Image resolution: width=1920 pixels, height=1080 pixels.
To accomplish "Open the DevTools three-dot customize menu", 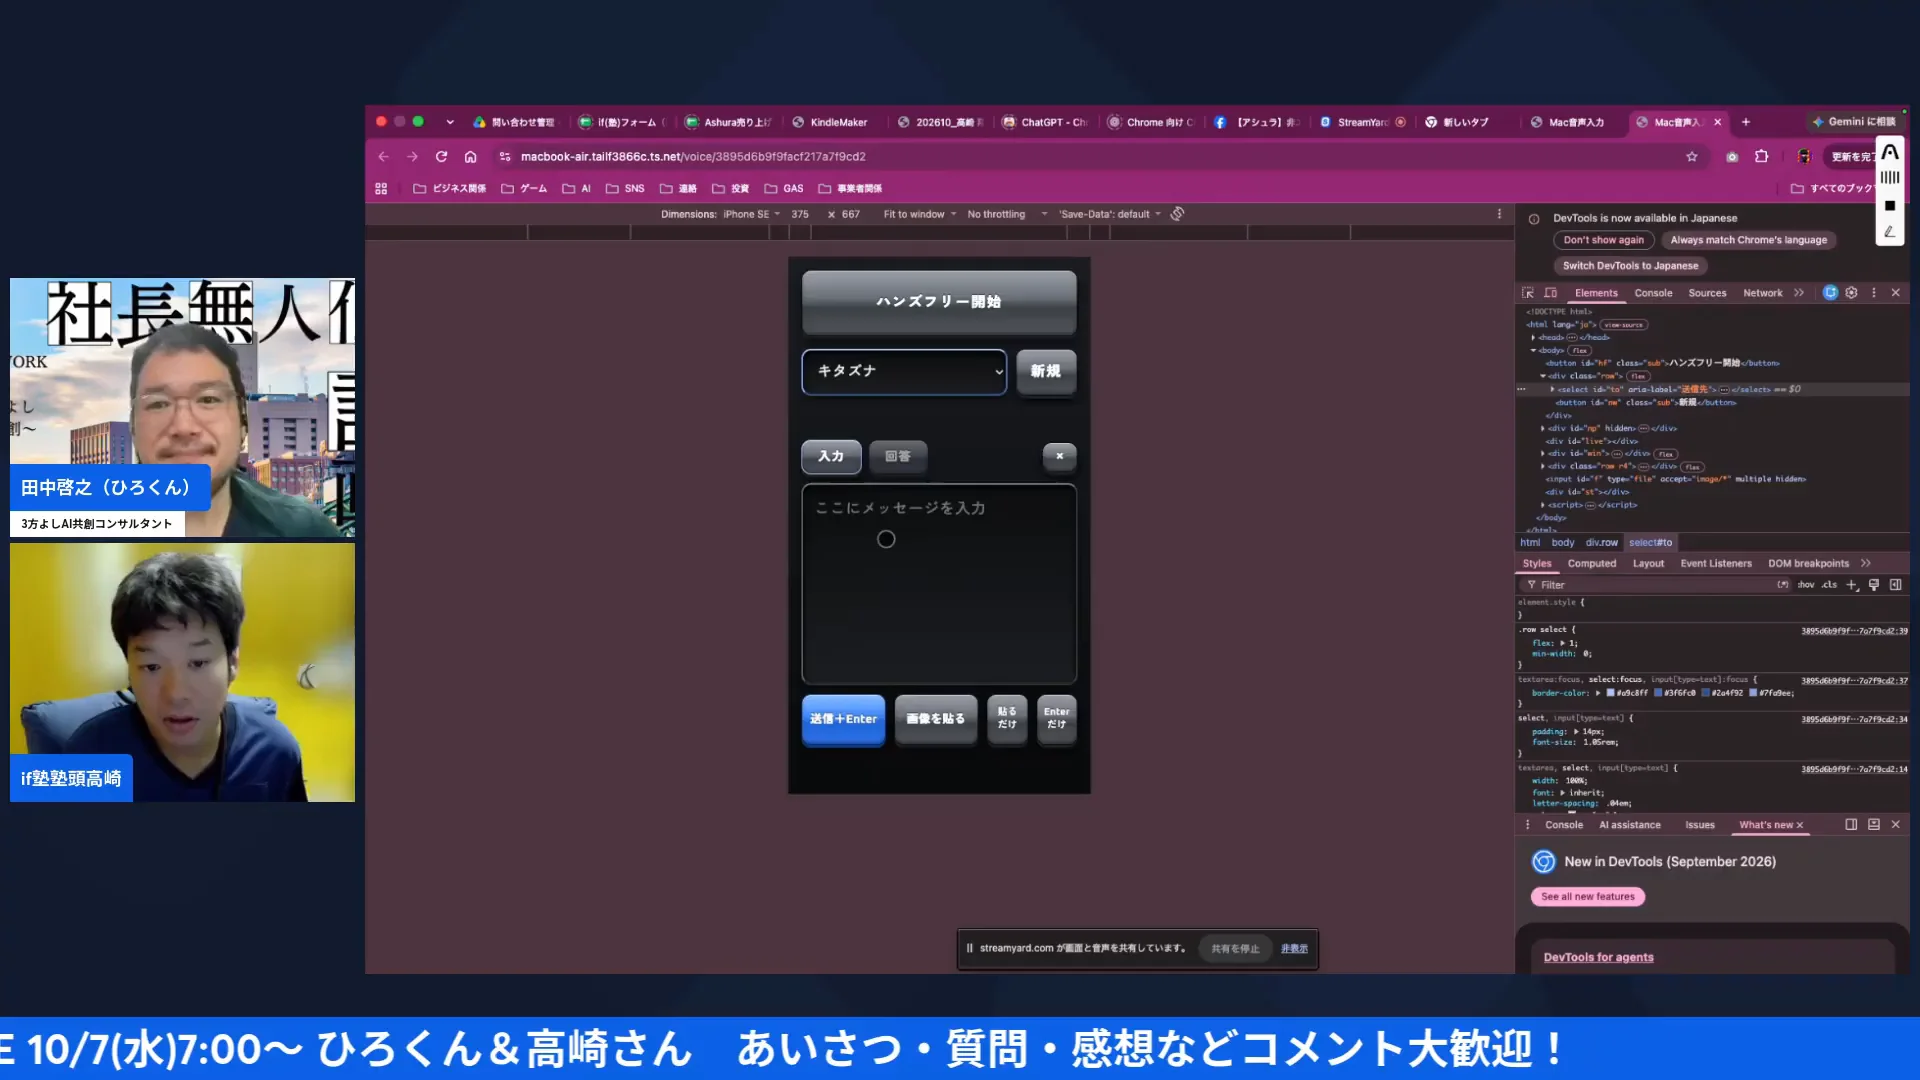I will coord(1874,293).
